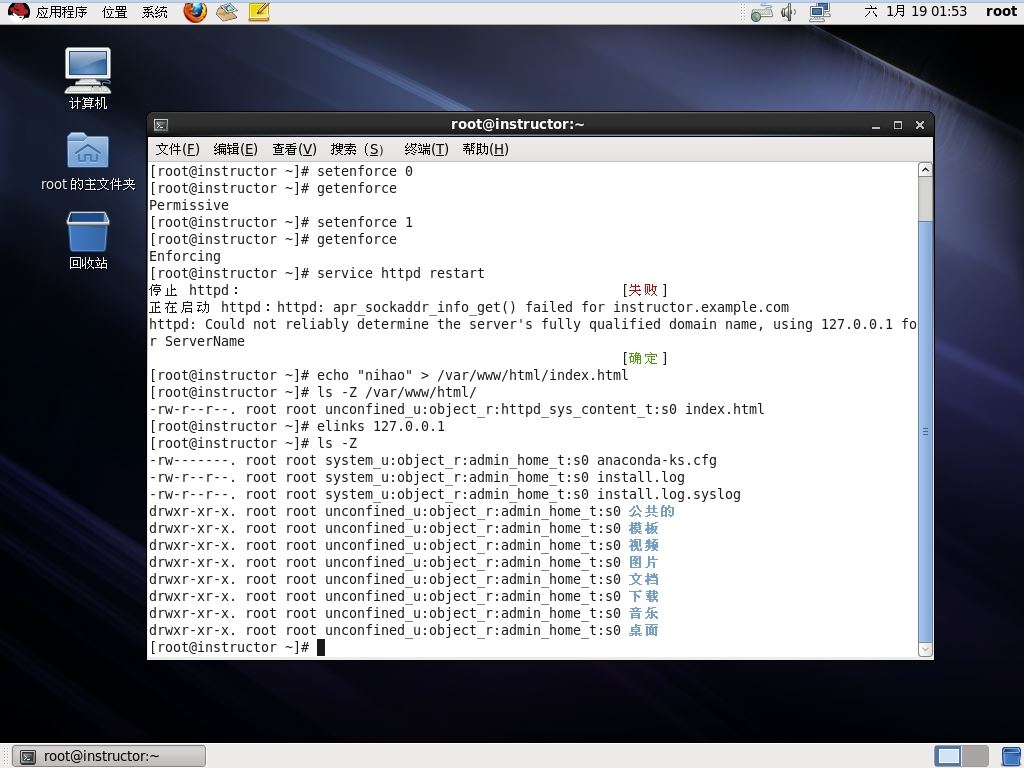Open the Firefox browser launcher
This screenshot has width=1024, height=768.
[x=195, y=12]
